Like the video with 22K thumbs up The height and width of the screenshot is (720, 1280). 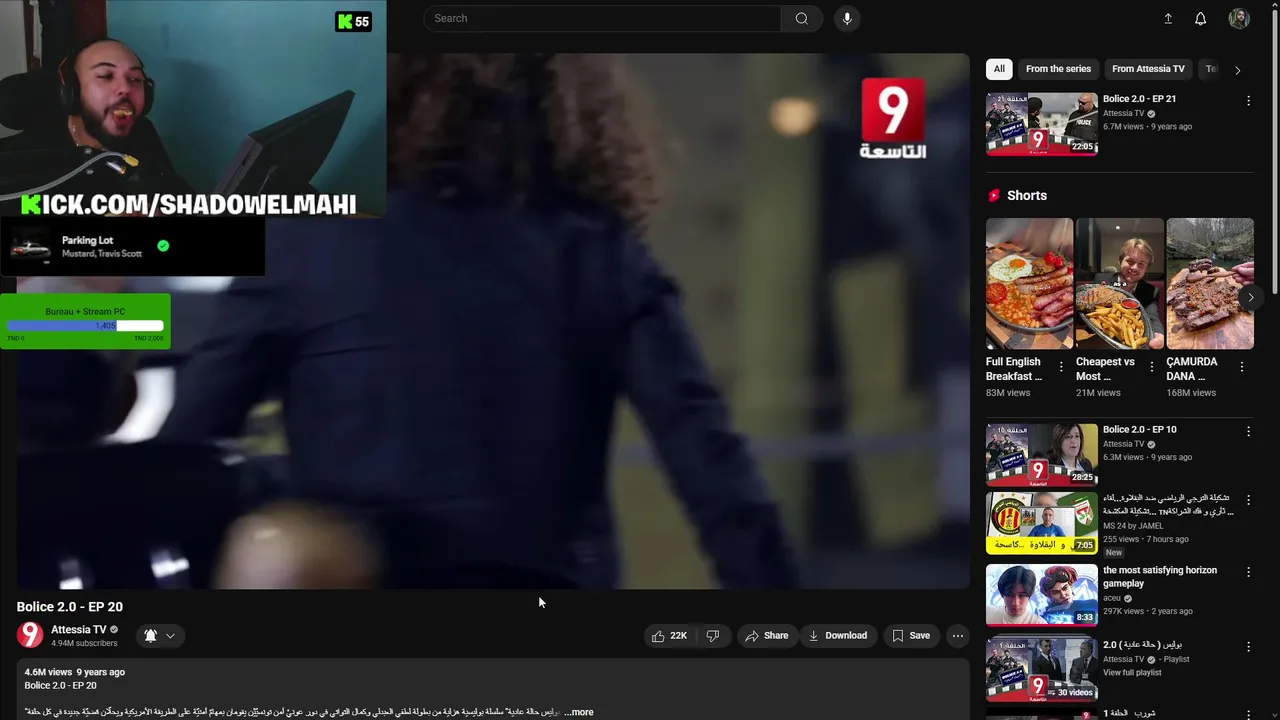[669, 636]
